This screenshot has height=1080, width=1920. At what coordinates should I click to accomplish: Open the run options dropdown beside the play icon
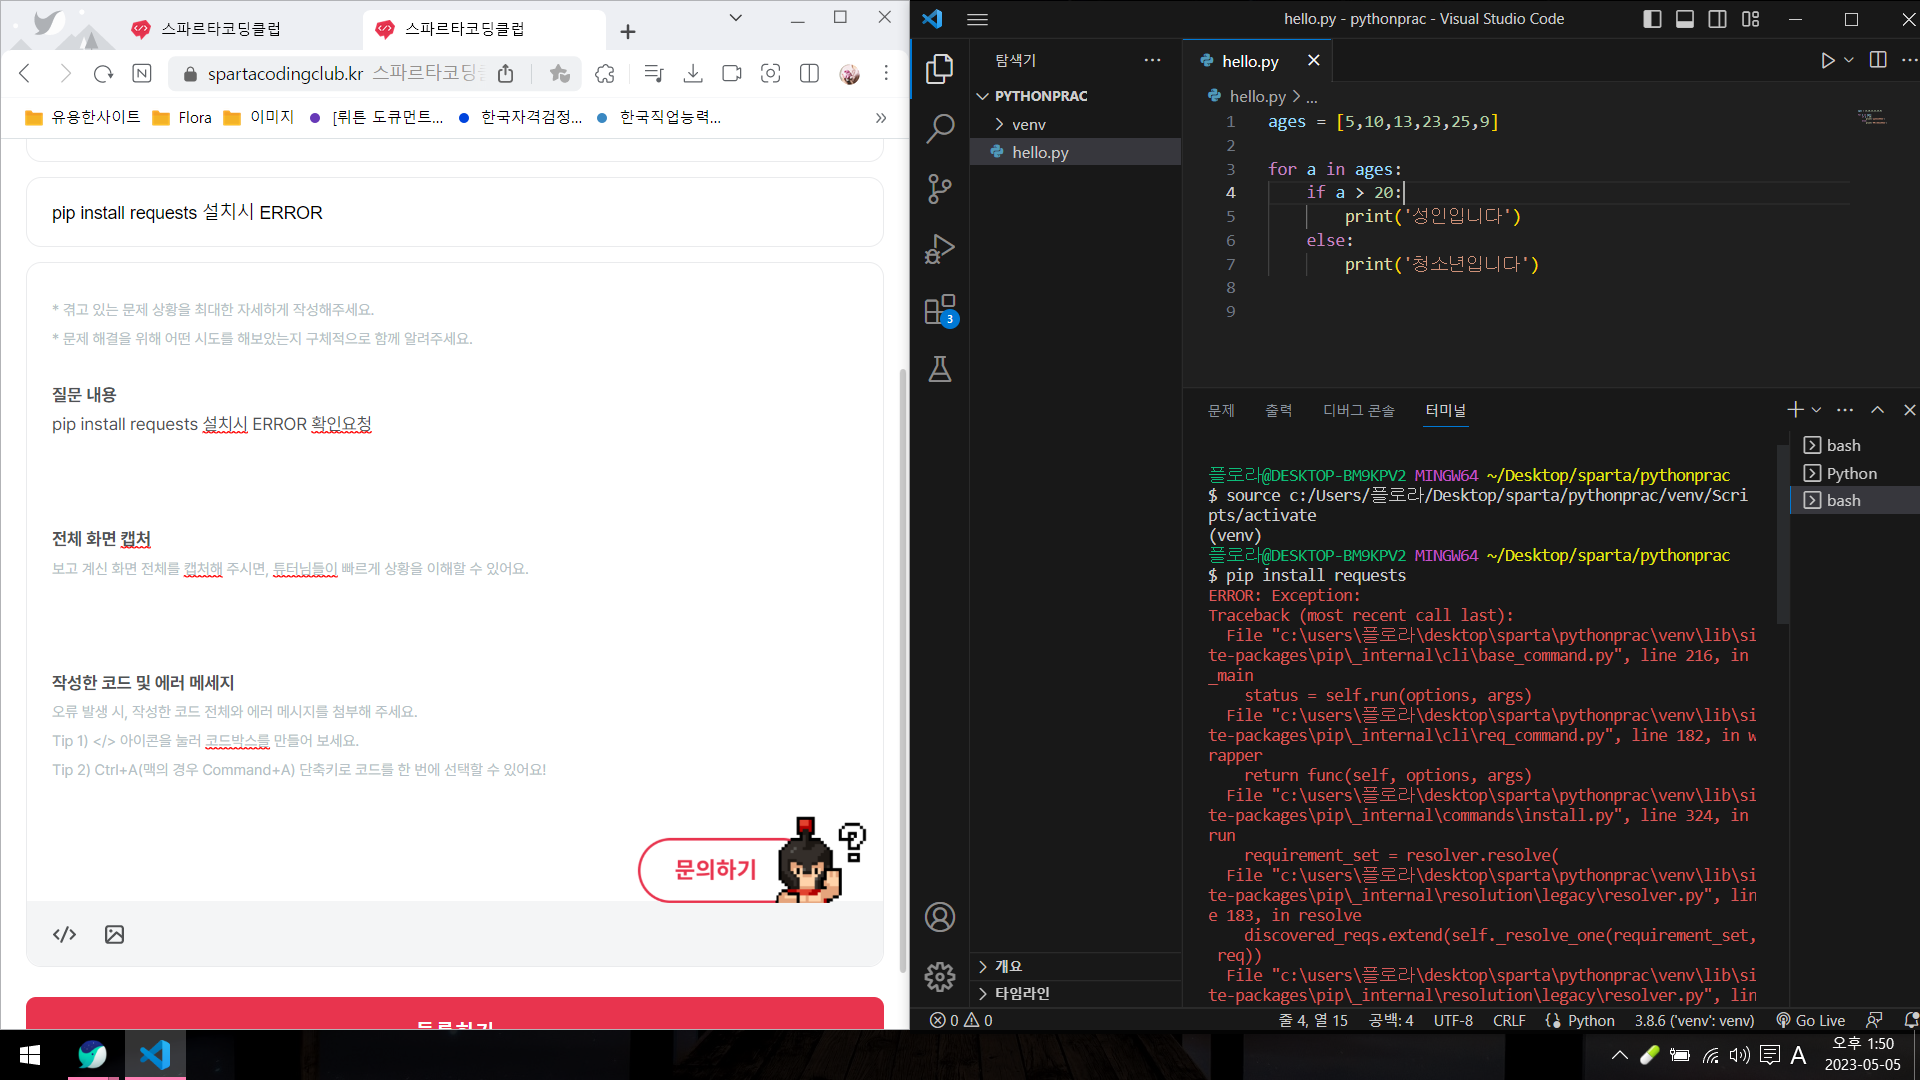[1849, 61]
